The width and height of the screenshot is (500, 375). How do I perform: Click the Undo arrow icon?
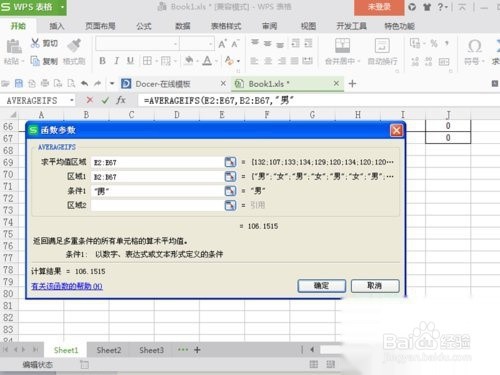84,83
